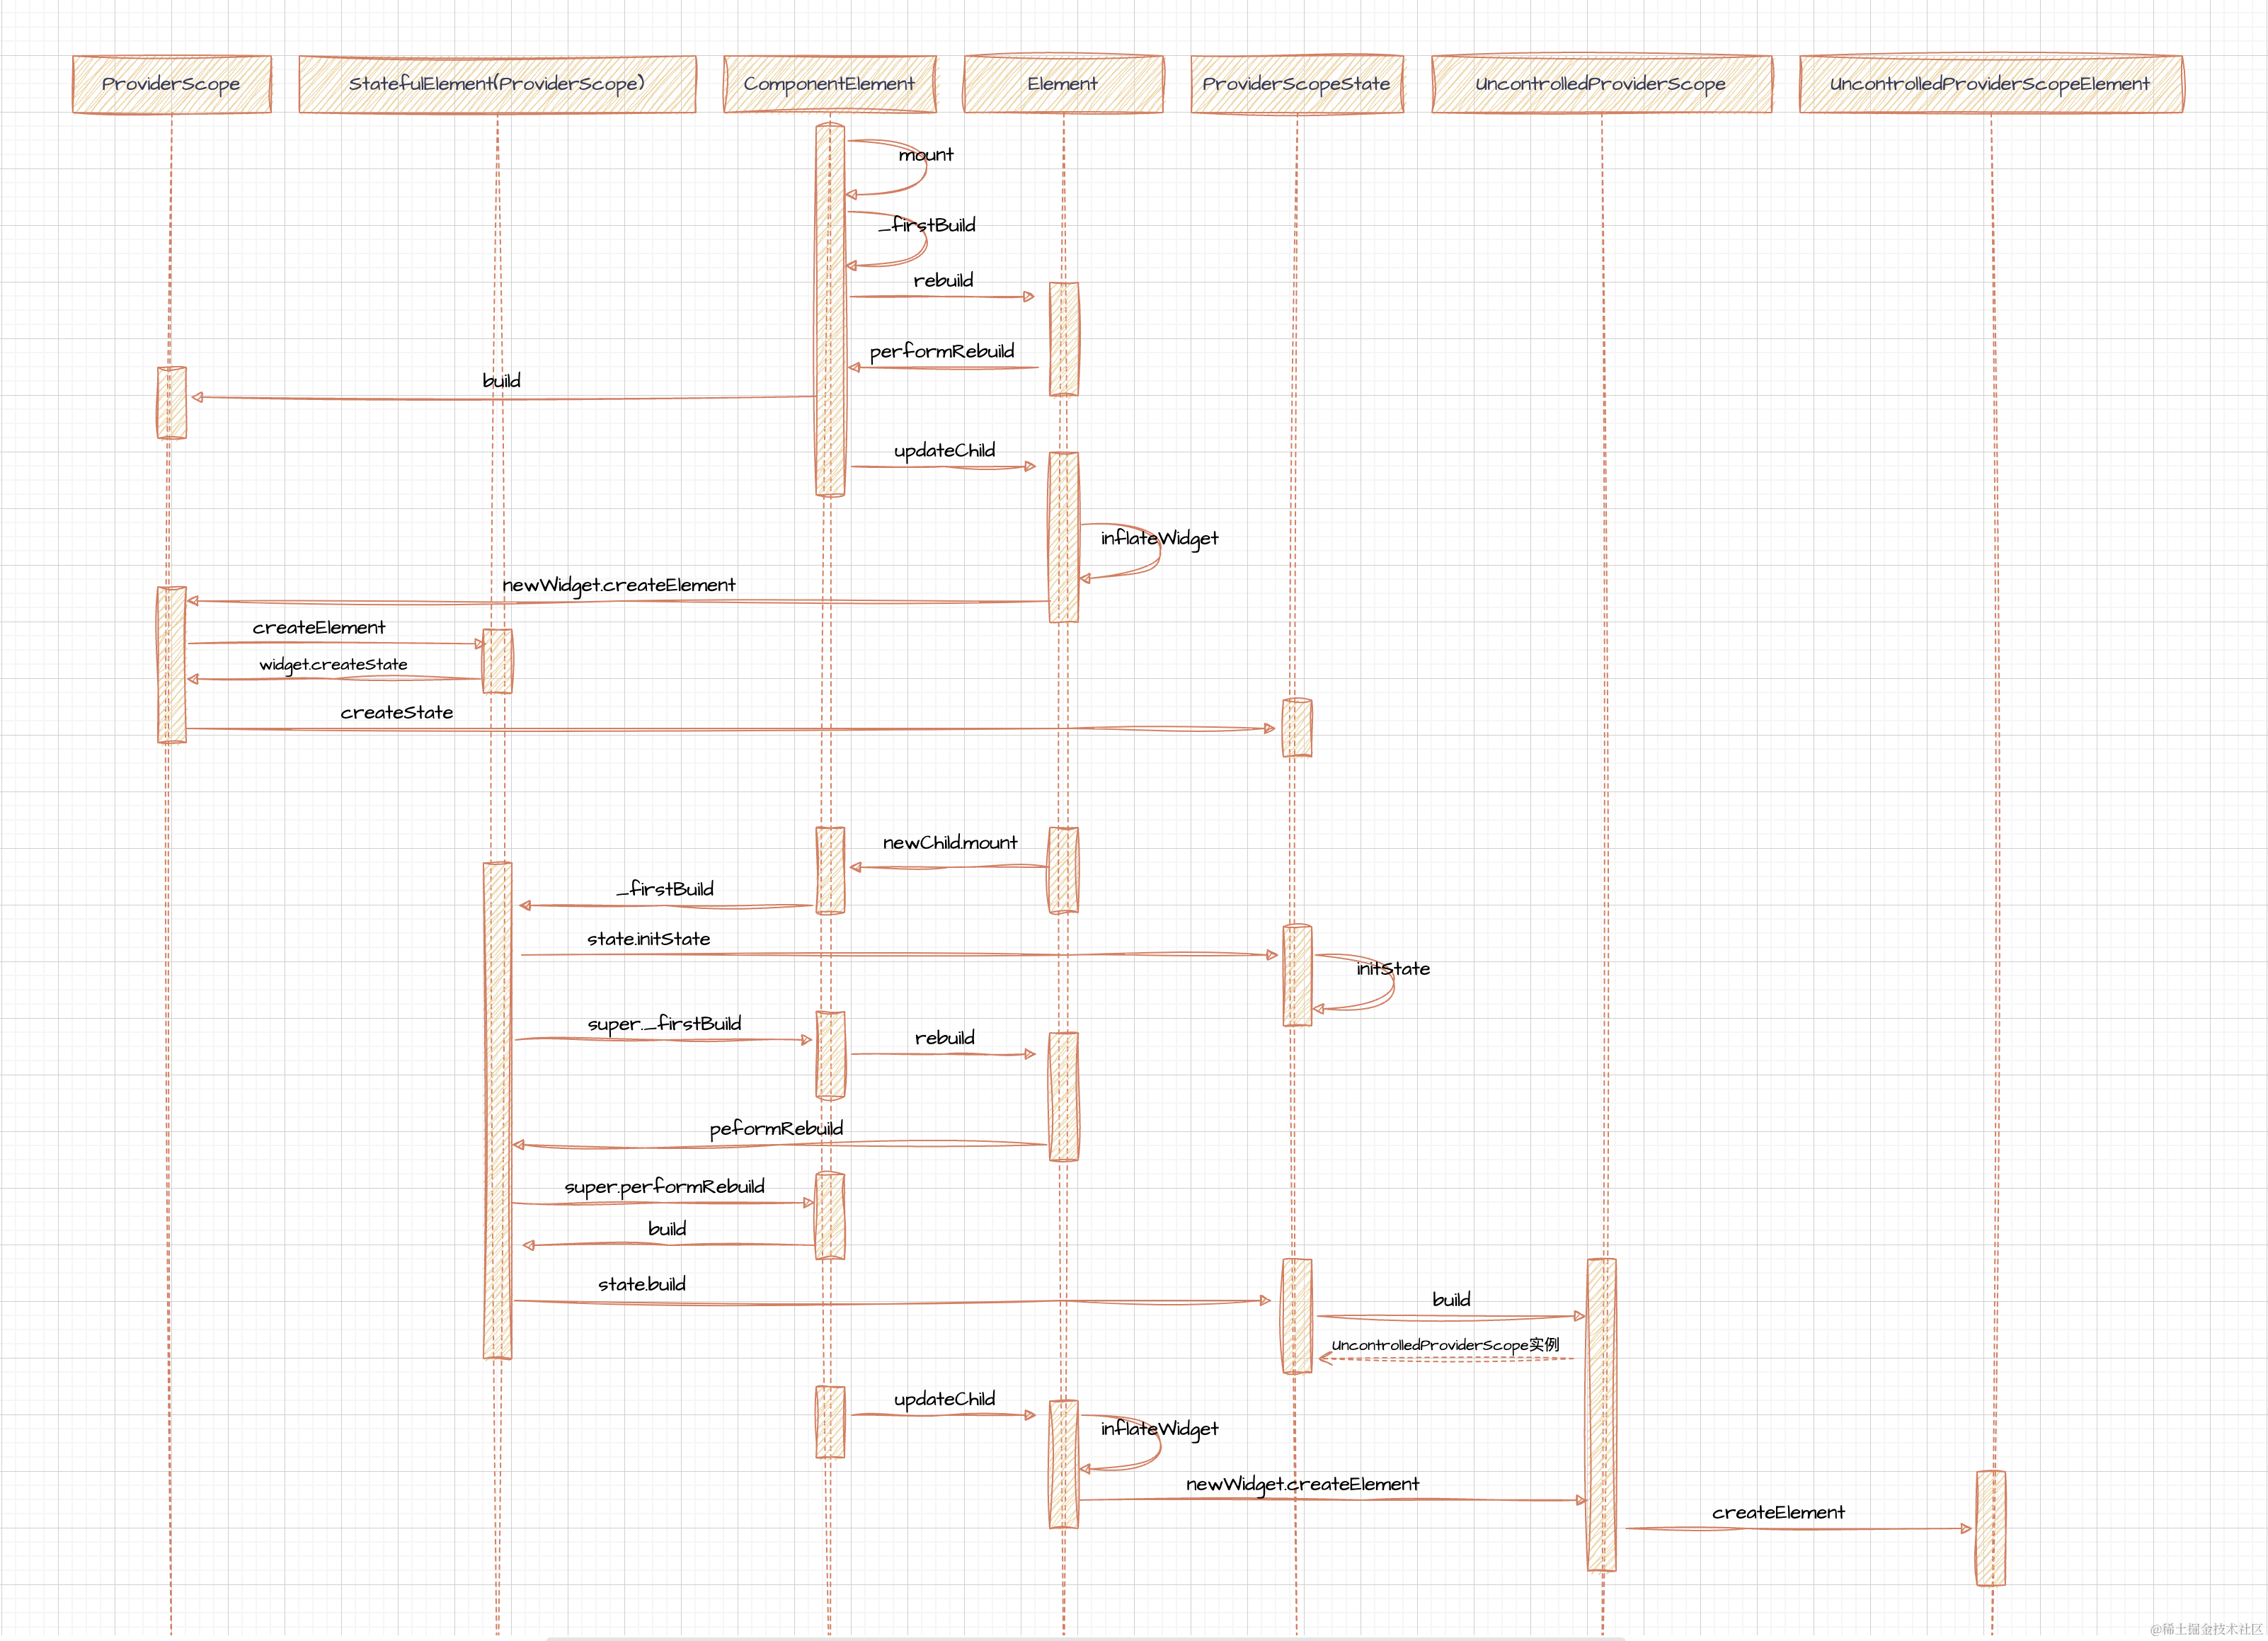Click the UncontrolledProviderScopeElement header box

click(x=1990, y=84)
